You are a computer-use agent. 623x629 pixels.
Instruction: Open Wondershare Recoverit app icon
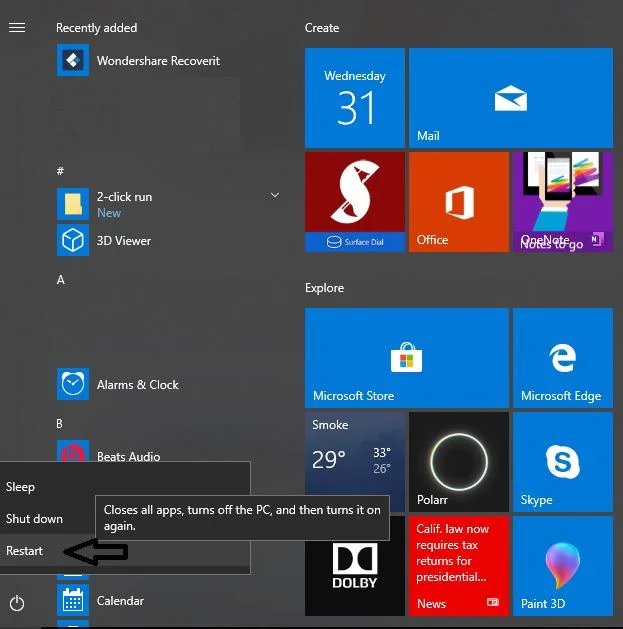pyautogui.click(x=73, y=60)
